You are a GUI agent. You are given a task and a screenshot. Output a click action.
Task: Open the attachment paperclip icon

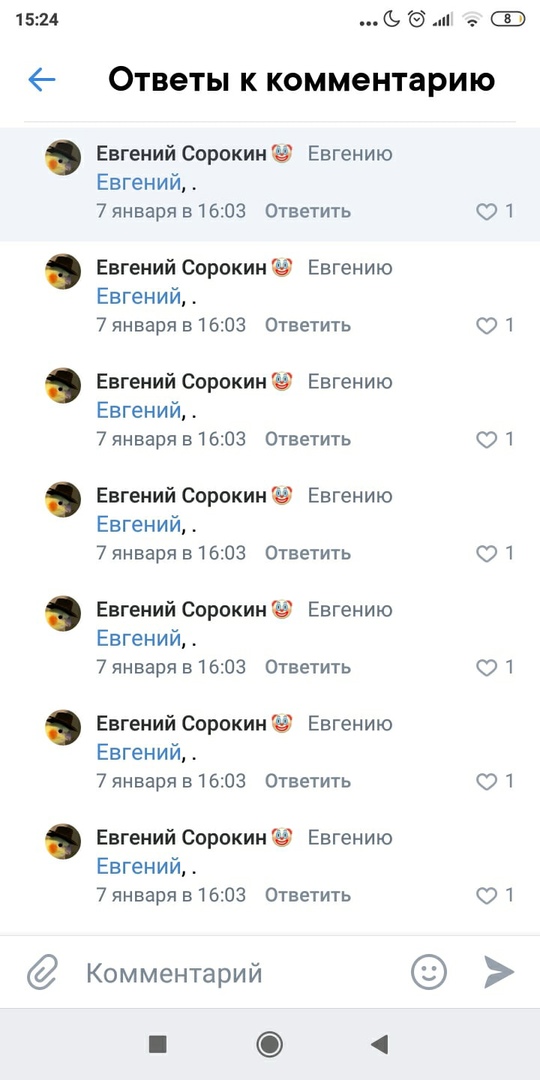click(x=43, y=973)
